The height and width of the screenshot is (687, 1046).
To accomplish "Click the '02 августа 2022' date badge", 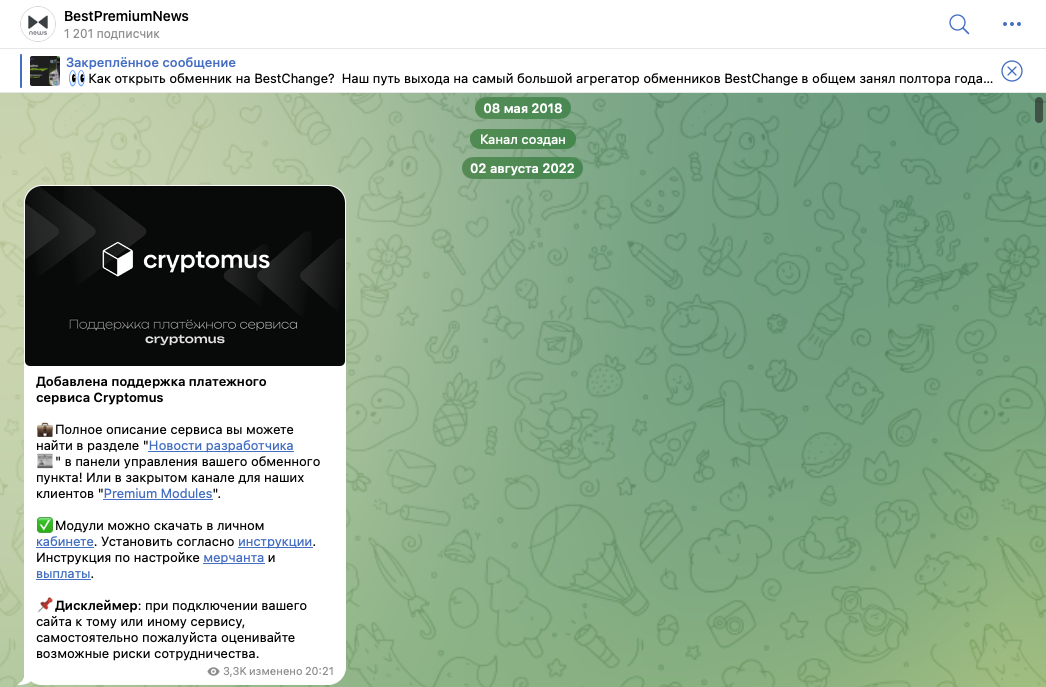I will [x=522, y=168].
